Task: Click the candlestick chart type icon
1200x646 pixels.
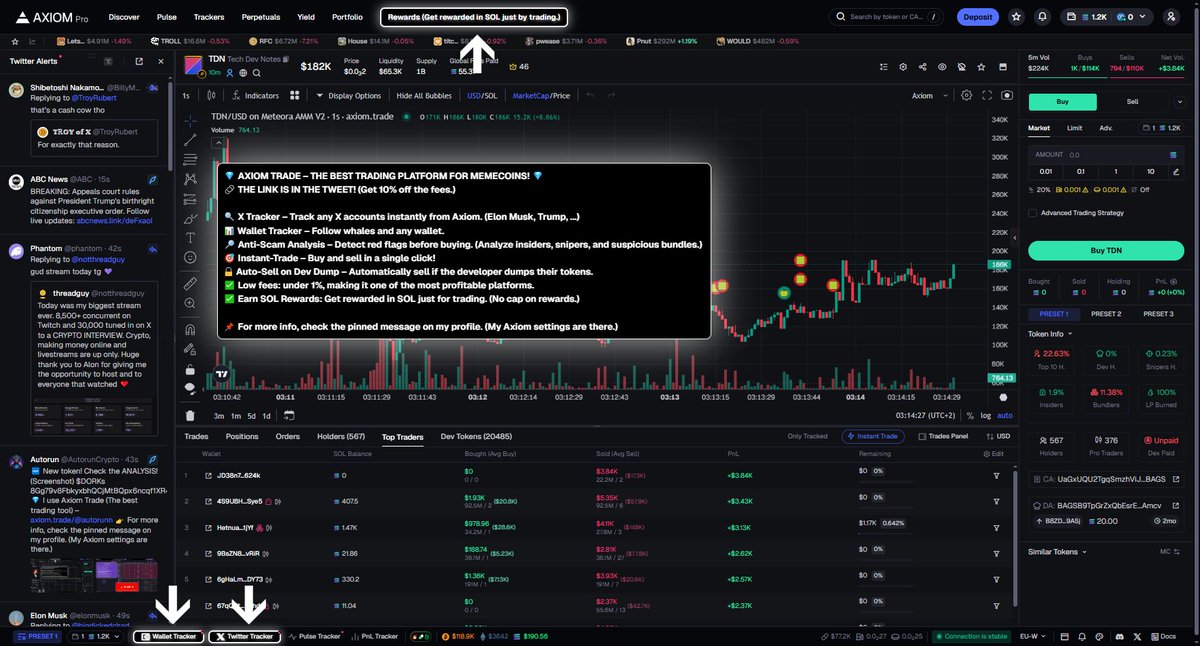Action: pyautogui.click(x=209, y=95)
